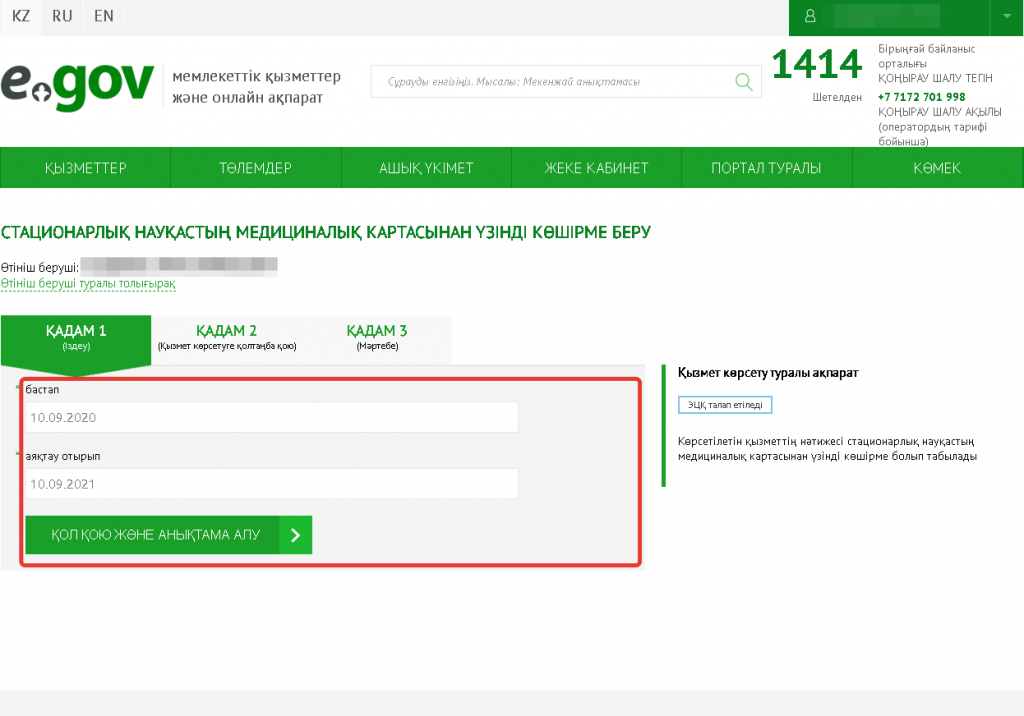
Task: Click the end date field 10.09.2021
Action: (270, 484)
